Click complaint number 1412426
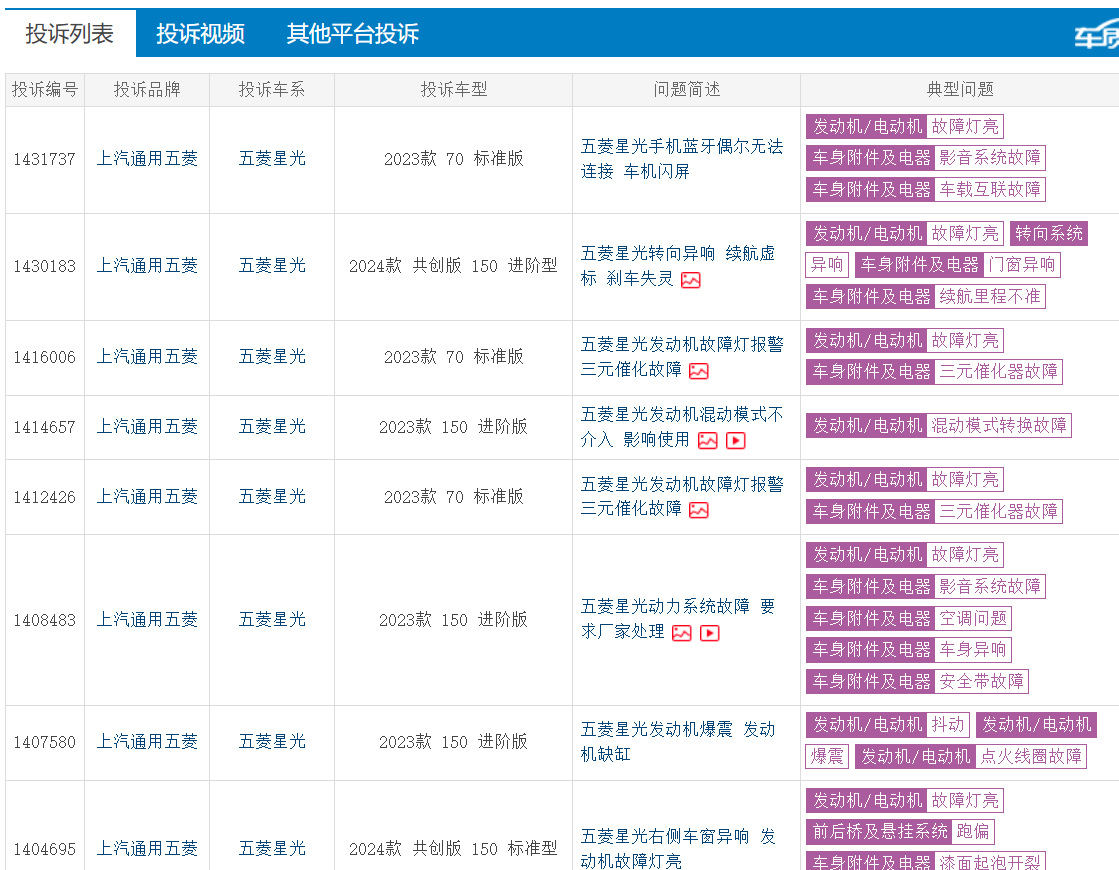Viewport: 1119px width, 870px height. (x=44, y=497)
